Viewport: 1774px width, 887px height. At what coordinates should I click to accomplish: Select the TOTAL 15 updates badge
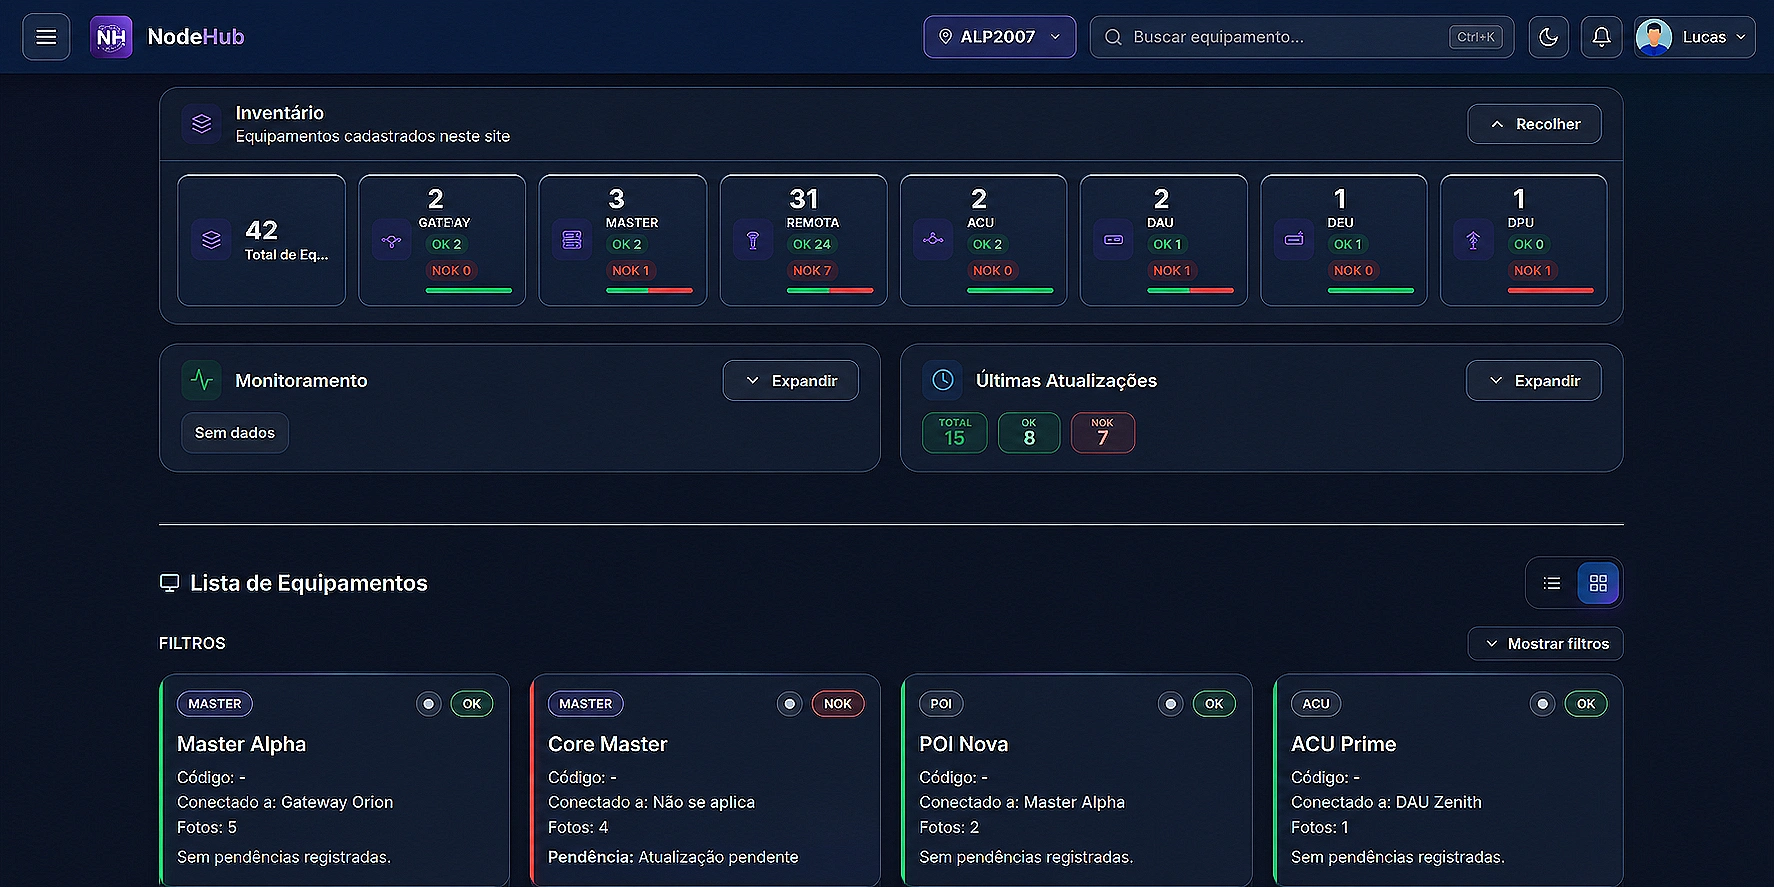(955, 433)
